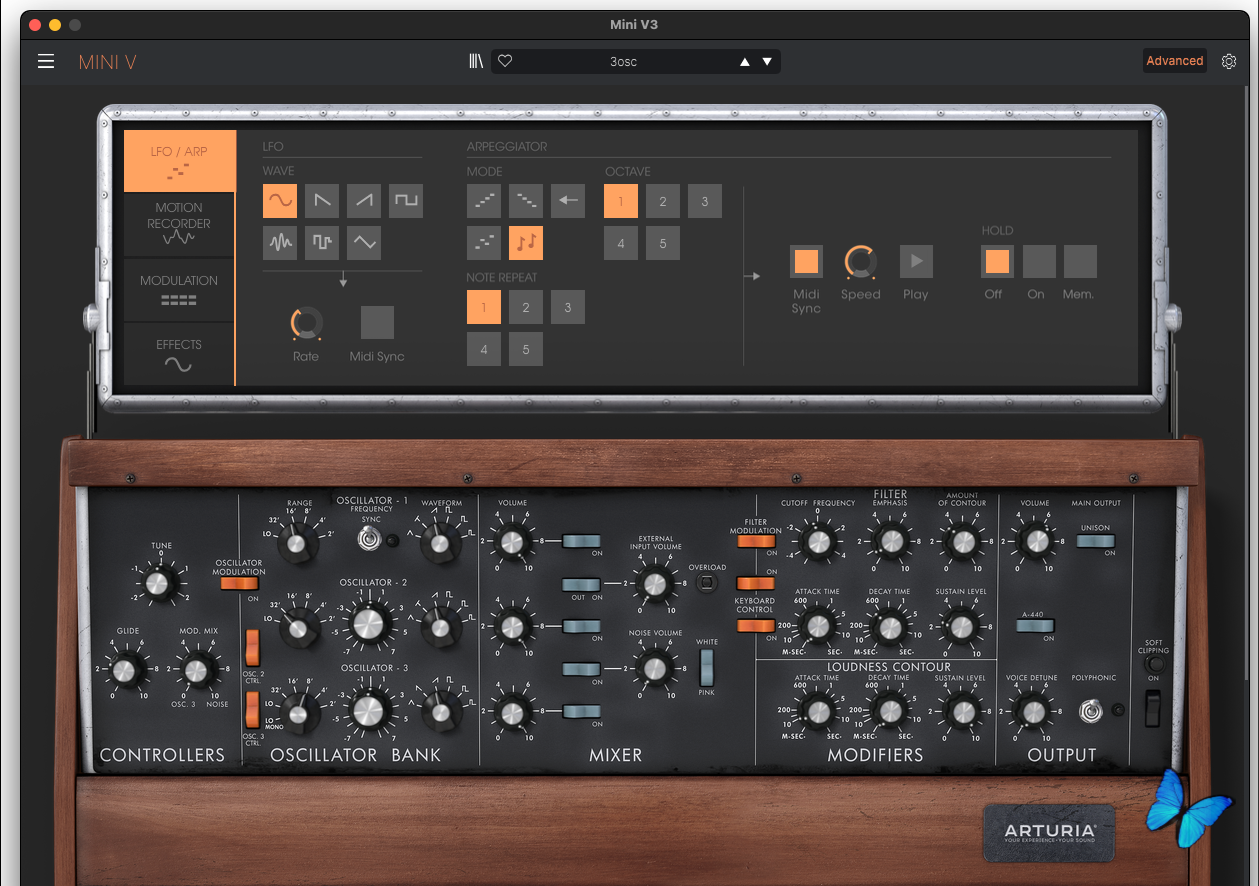Click the filter Cutoff Frequency knob
This screenshot has width=1259, height=886.
pos(818,541)
